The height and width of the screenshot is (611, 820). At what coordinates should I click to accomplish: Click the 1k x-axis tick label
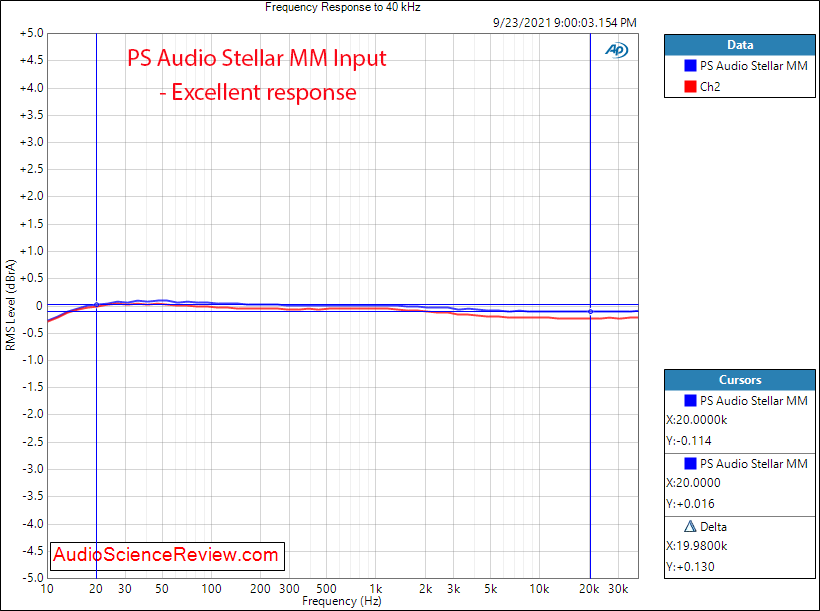coord(375,589)
